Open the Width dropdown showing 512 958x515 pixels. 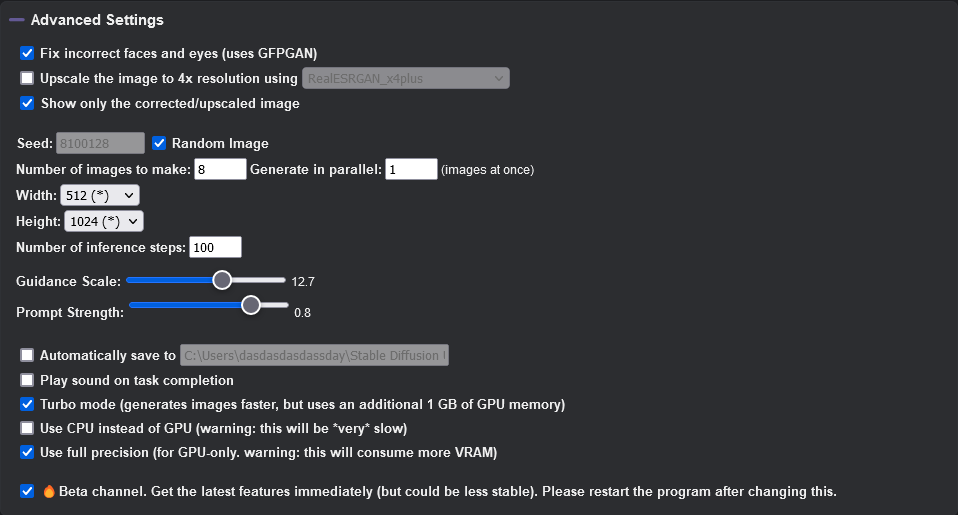tap(100, 195)
